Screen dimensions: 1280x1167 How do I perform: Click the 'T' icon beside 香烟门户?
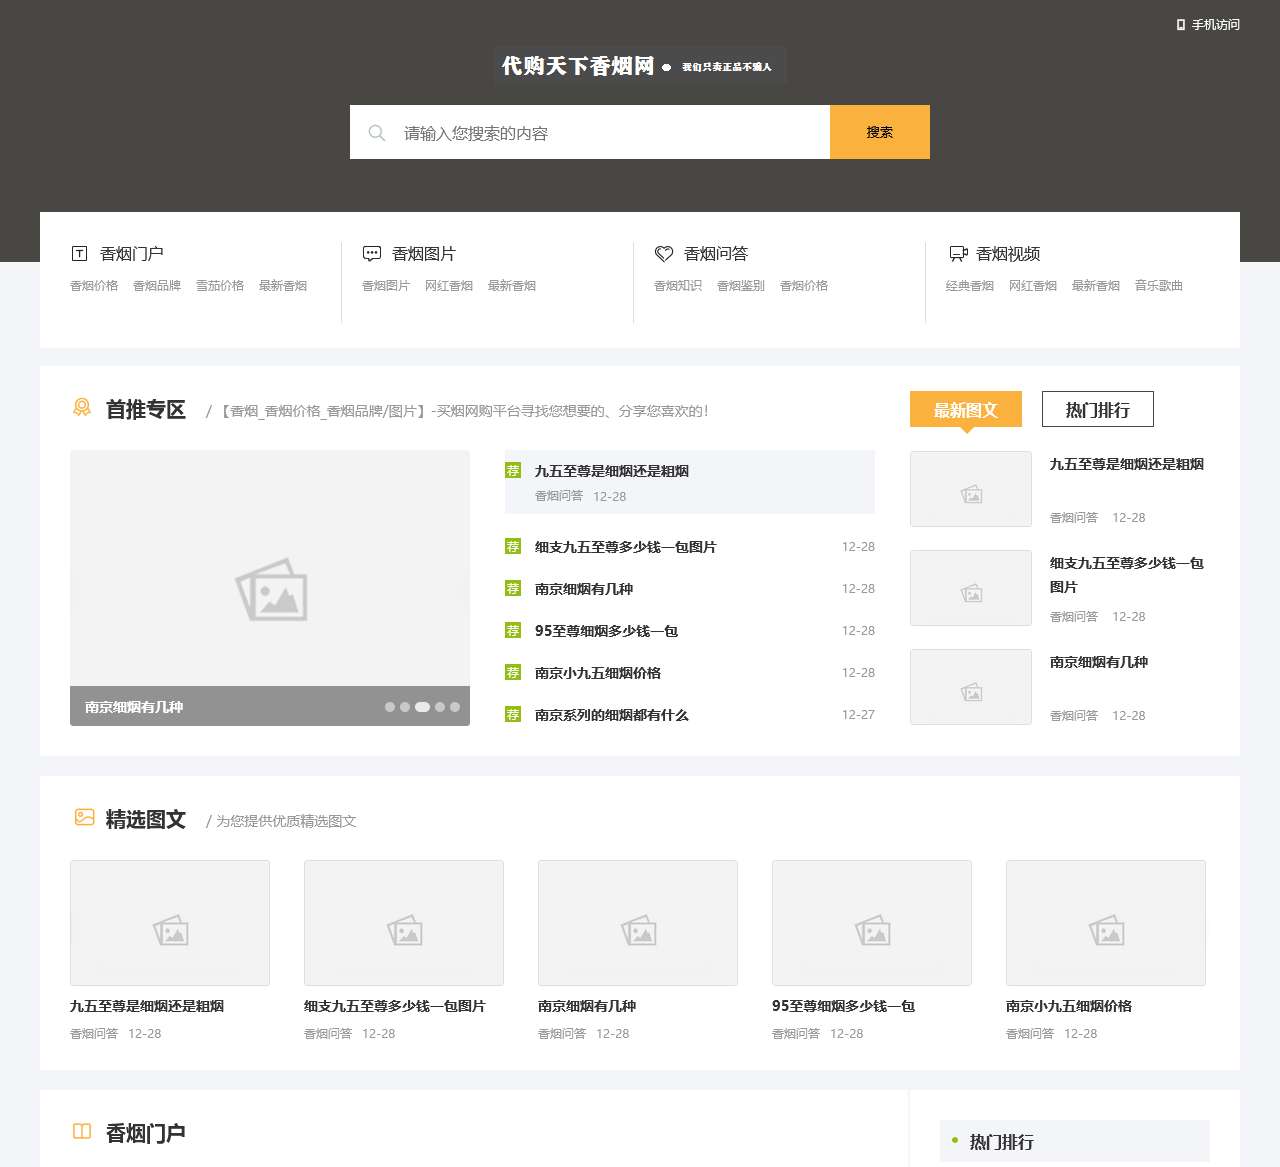[79, 253]
